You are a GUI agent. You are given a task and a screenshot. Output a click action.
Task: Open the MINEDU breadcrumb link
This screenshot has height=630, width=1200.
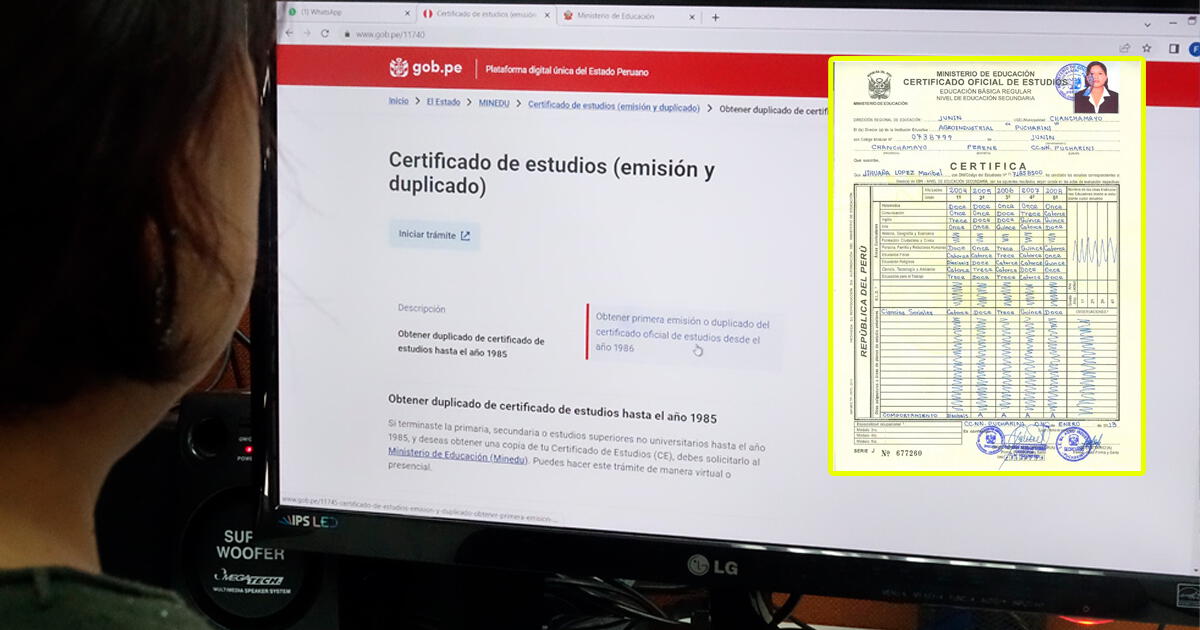494,103
